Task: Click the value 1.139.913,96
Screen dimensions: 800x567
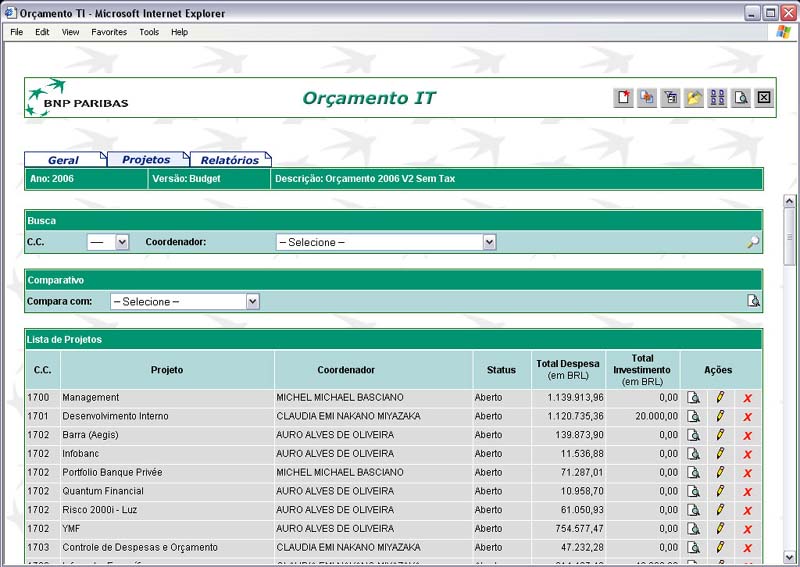Action: tap(576, 398)
